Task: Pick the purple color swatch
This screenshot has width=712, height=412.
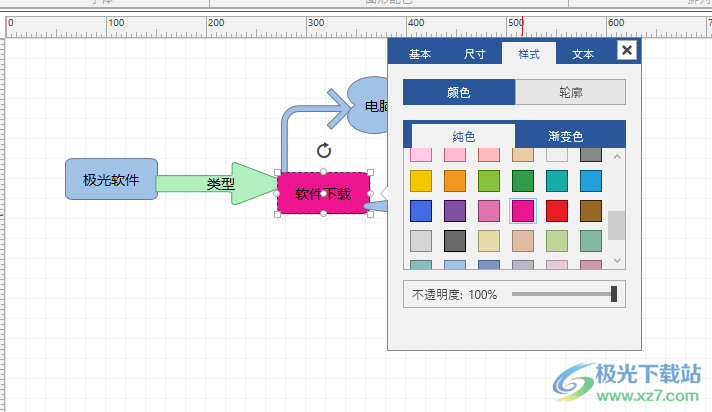Action: (x=455, y=211)
